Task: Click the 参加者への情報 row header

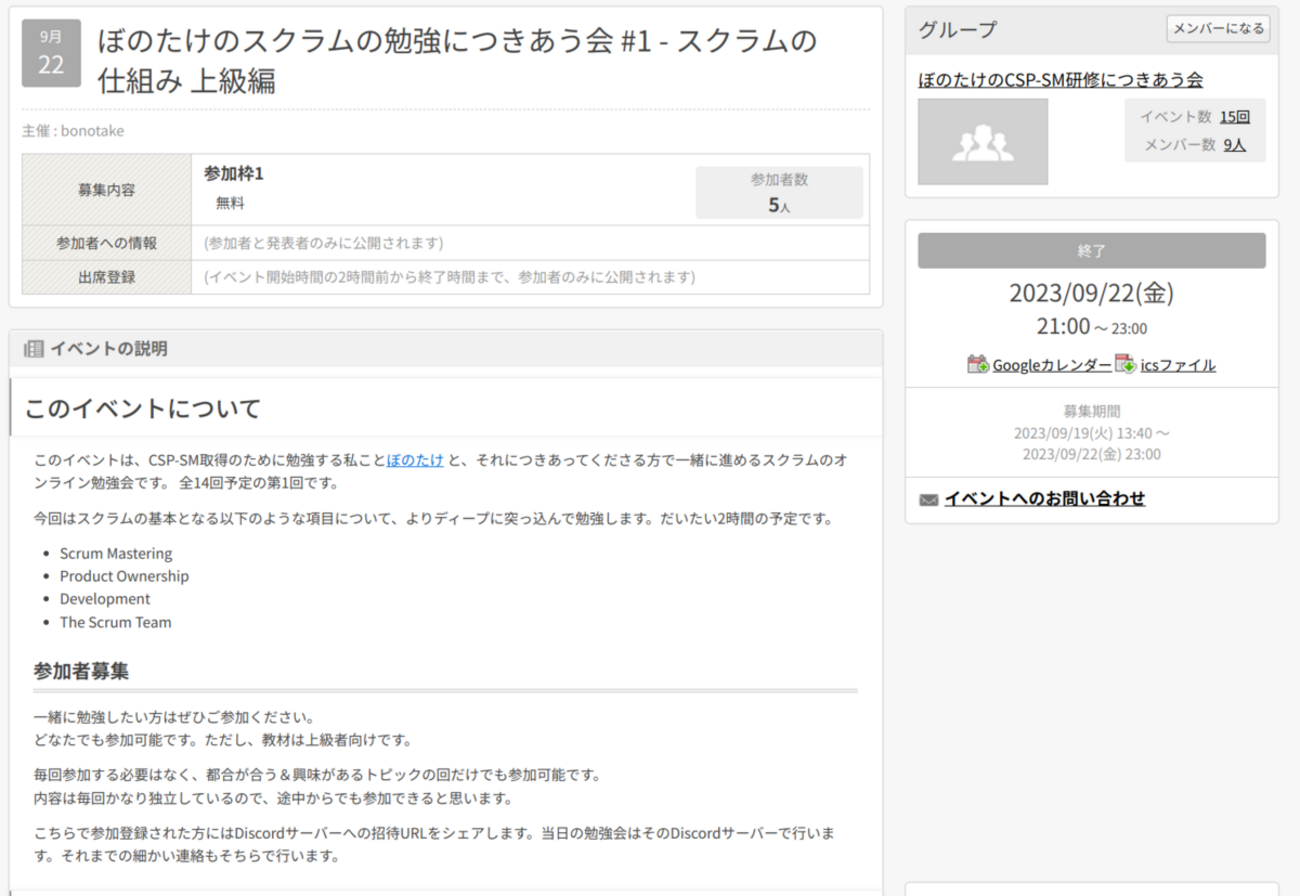Action: [x=106, y=243]
